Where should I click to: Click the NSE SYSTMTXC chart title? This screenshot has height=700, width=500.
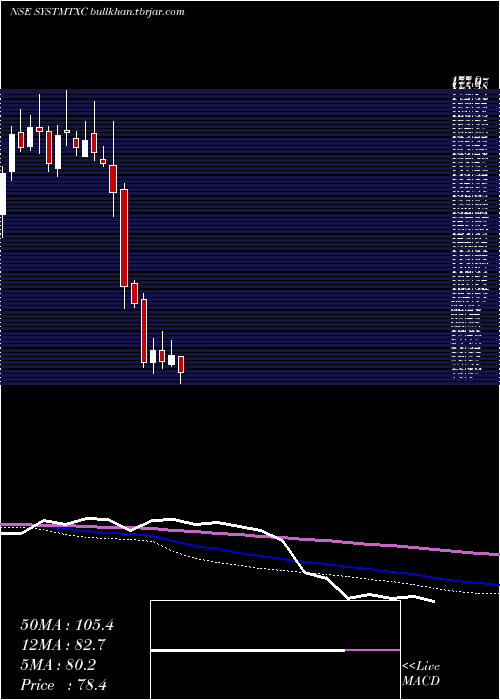(x=97, y=12)
